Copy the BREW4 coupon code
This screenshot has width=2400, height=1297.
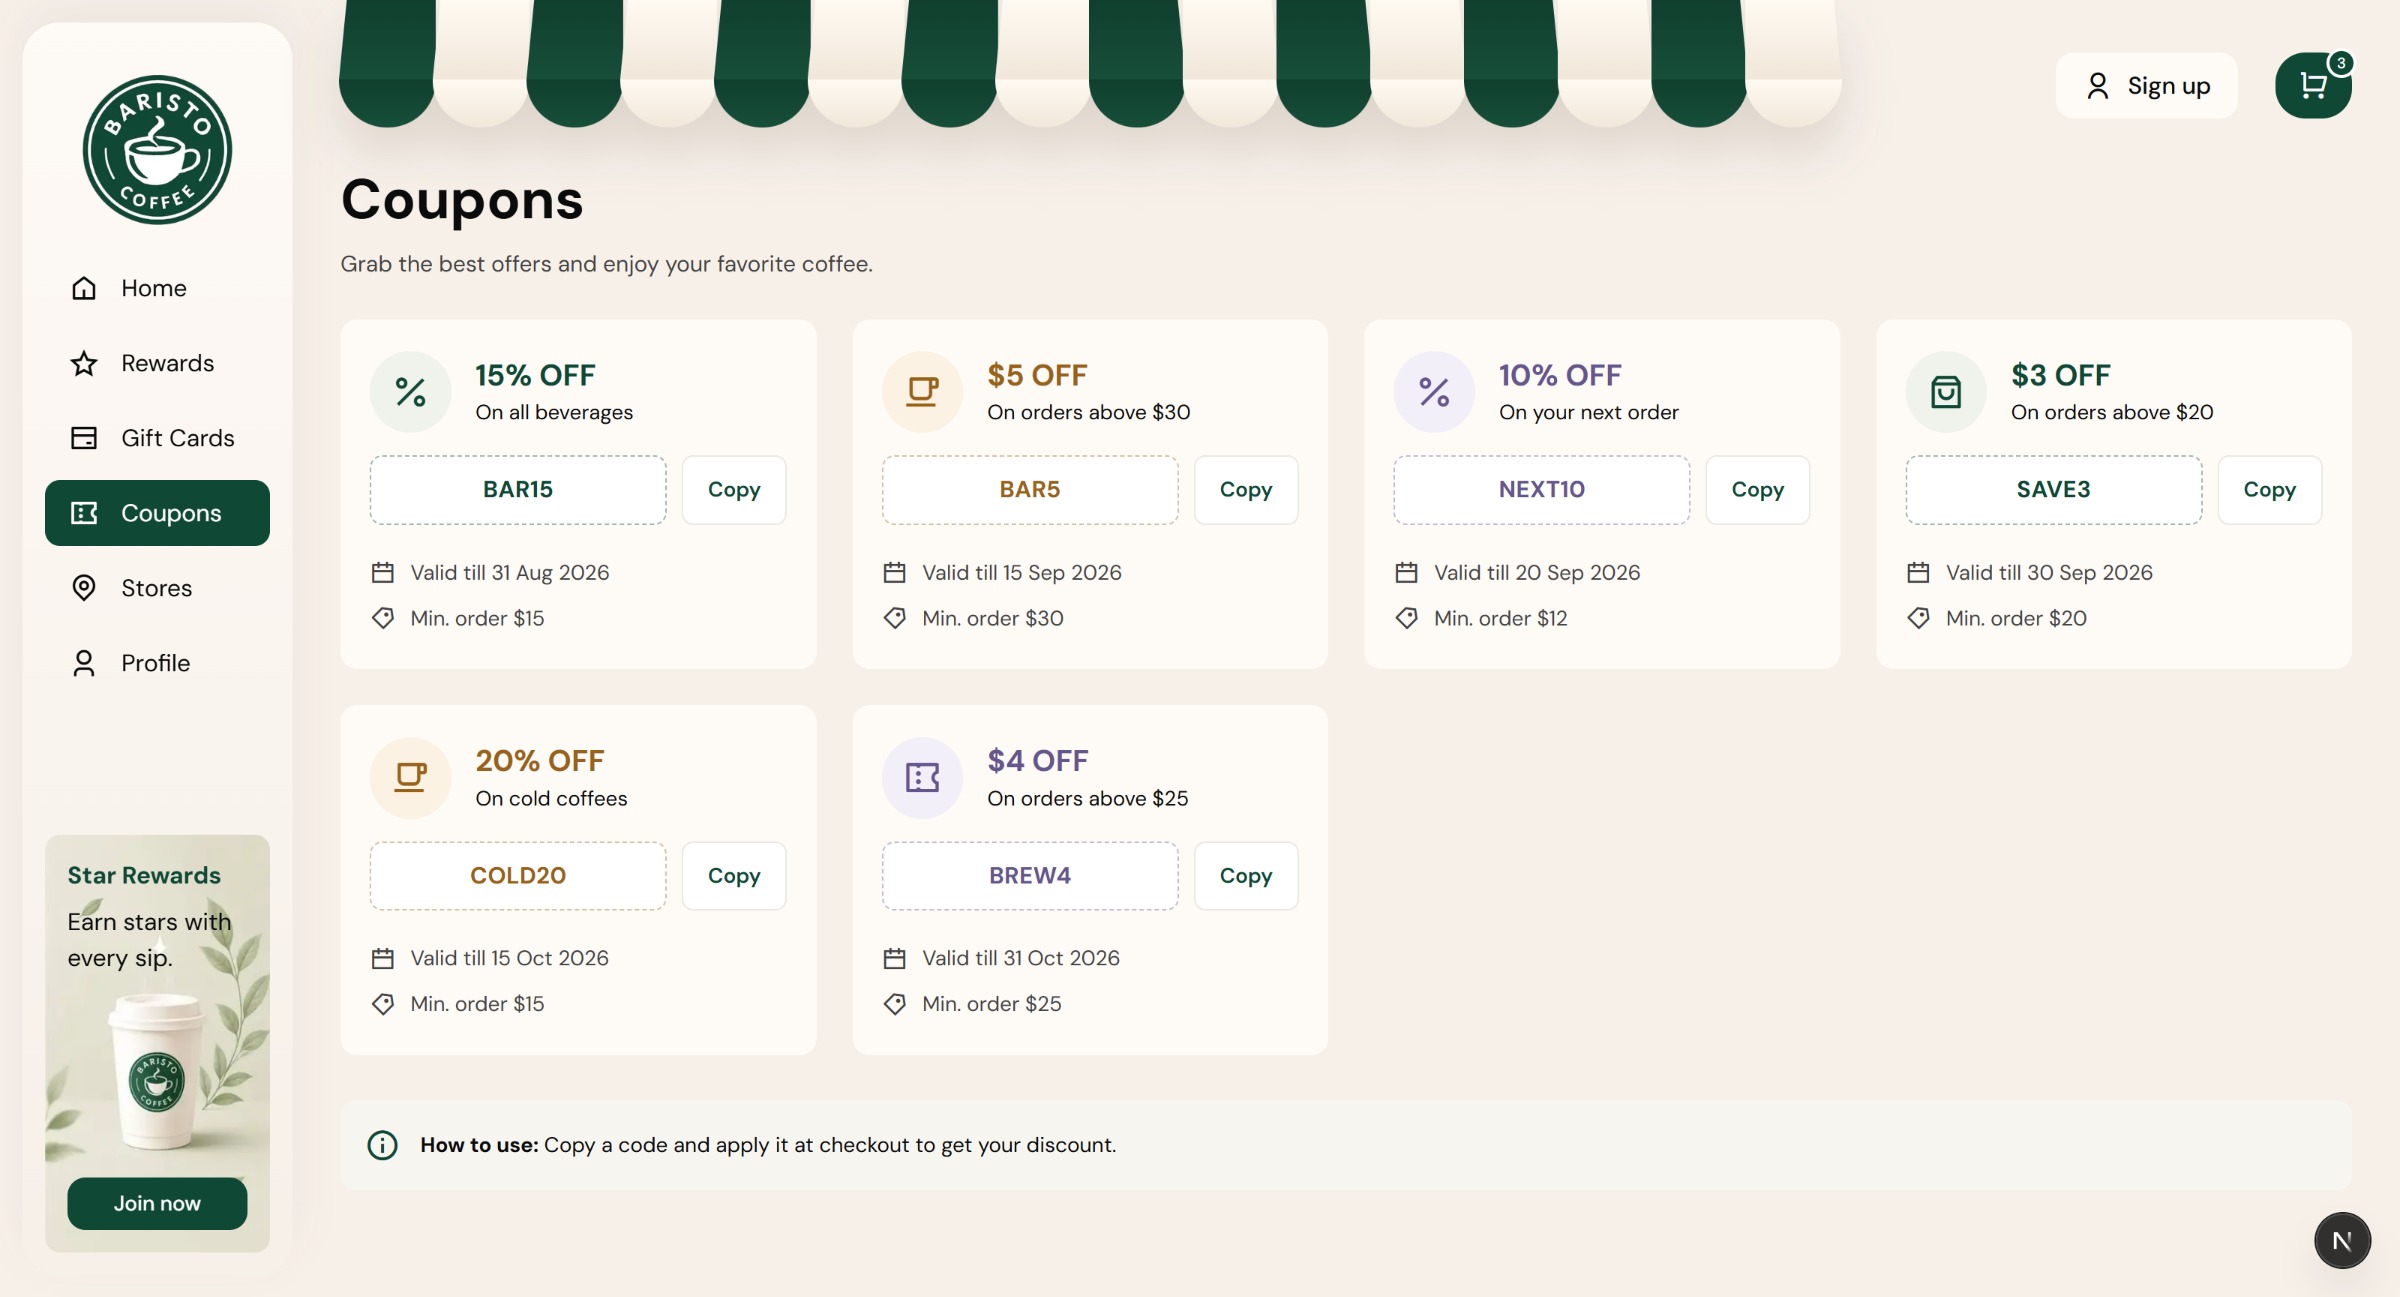pos(1246,876)
